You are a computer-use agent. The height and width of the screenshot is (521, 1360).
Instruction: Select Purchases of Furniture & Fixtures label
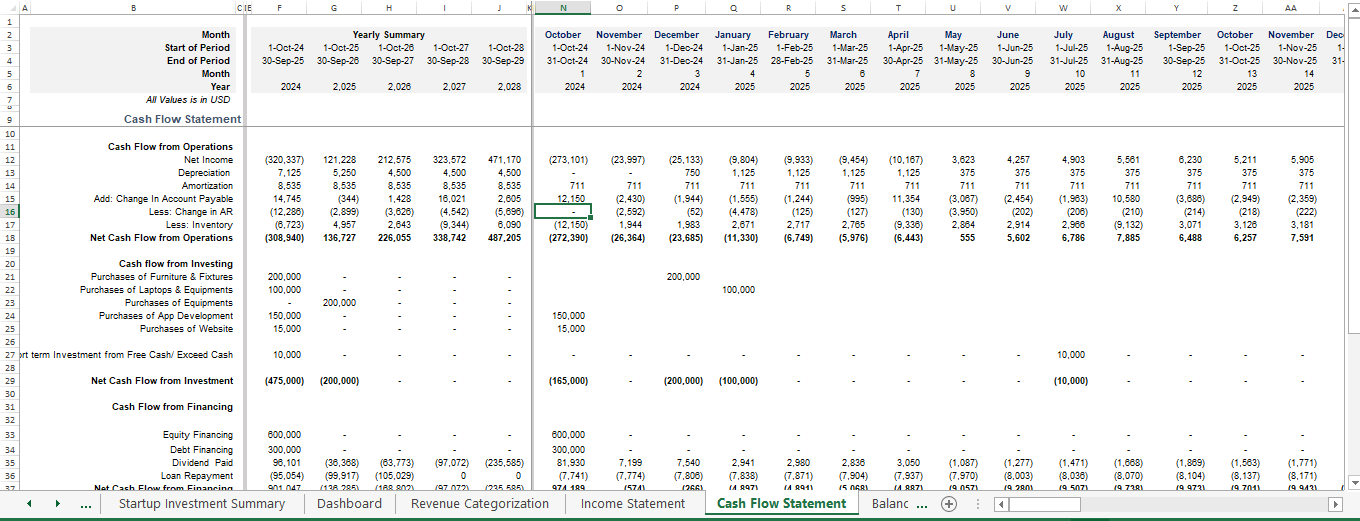(161, 277)
